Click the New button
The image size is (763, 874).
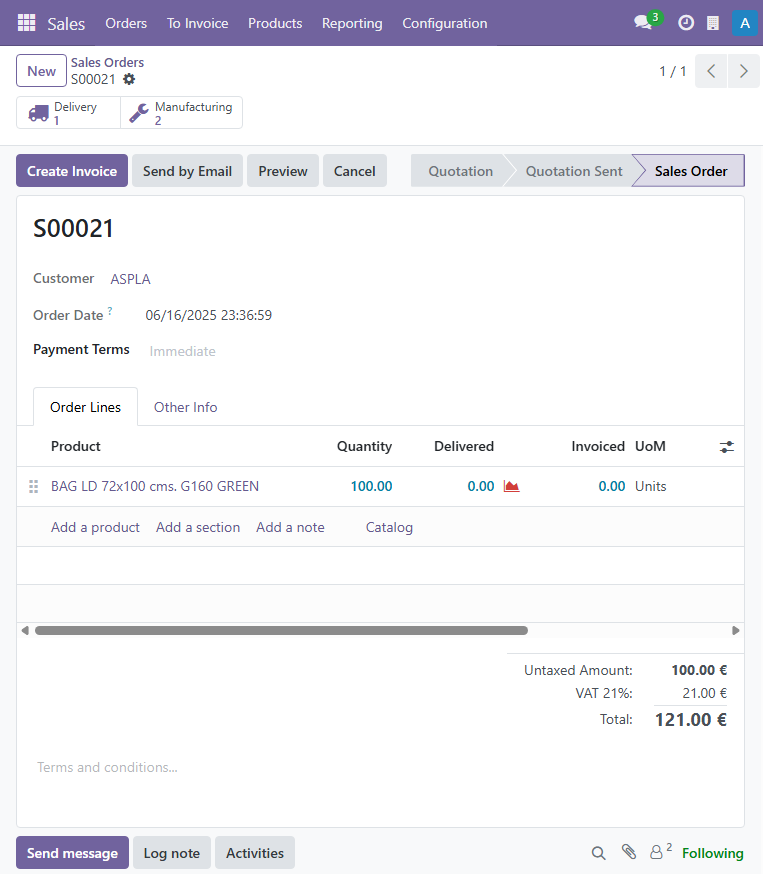41,71
